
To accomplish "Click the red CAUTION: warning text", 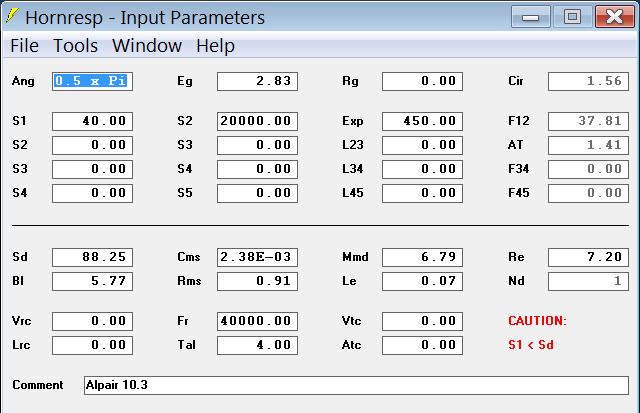I will tap(538, 321).
